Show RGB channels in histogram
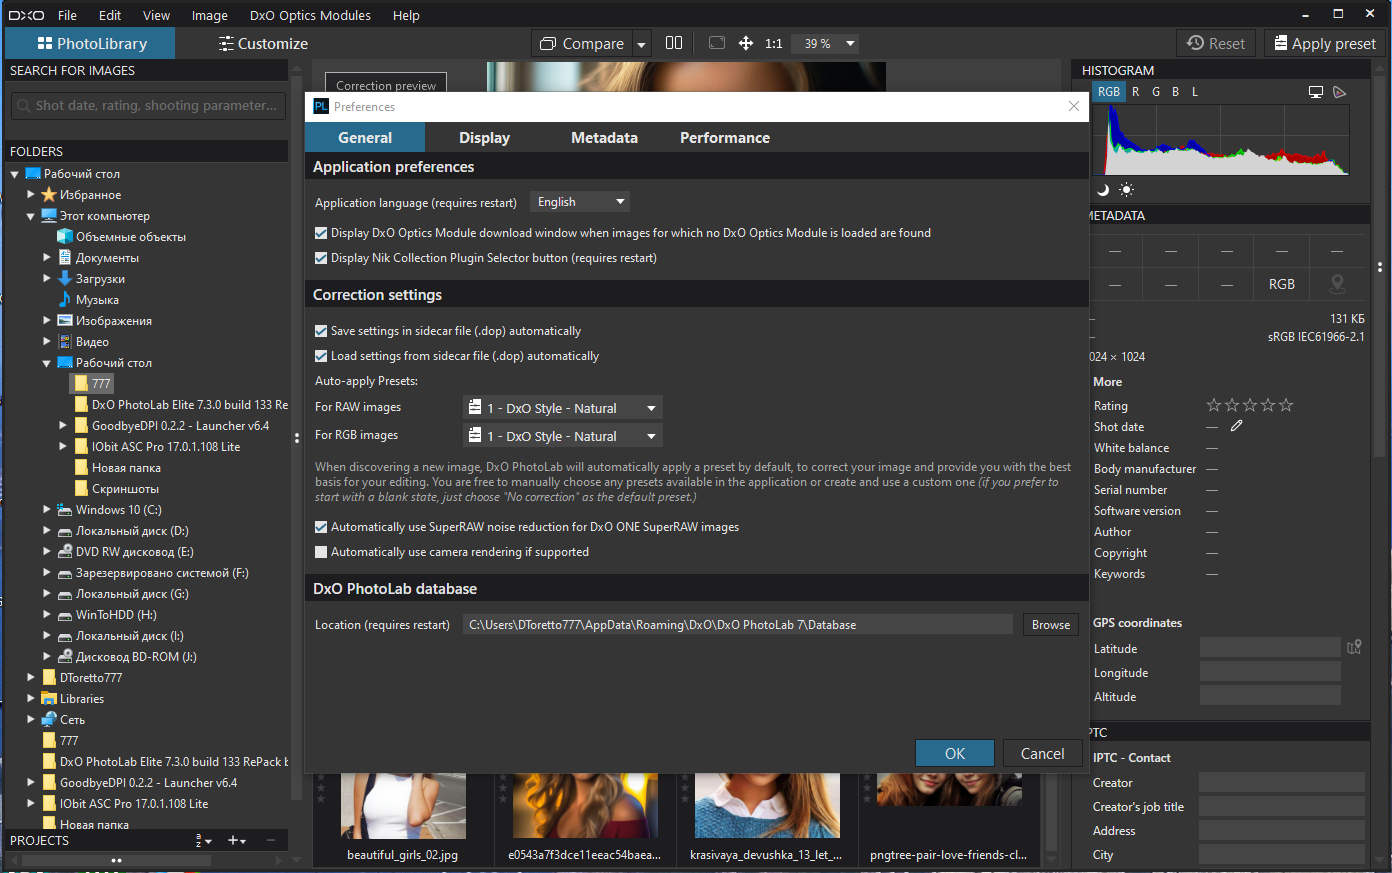1392x873 pixels. pyautogui.click(x=1109, y=91)
